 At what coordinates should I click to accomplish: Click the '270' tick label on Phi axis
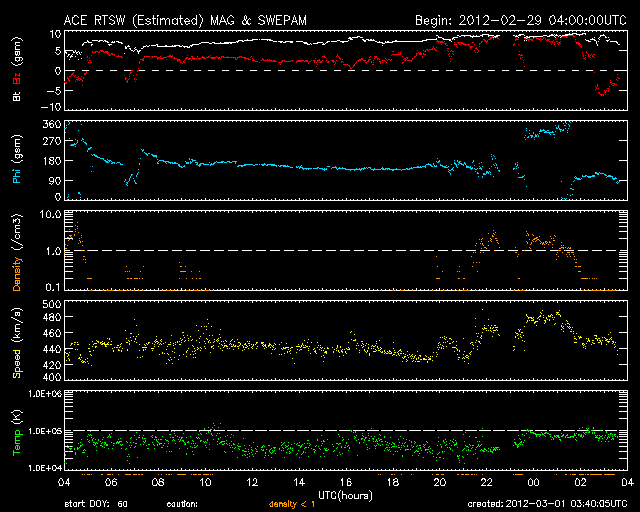click(x=52, y=141)
